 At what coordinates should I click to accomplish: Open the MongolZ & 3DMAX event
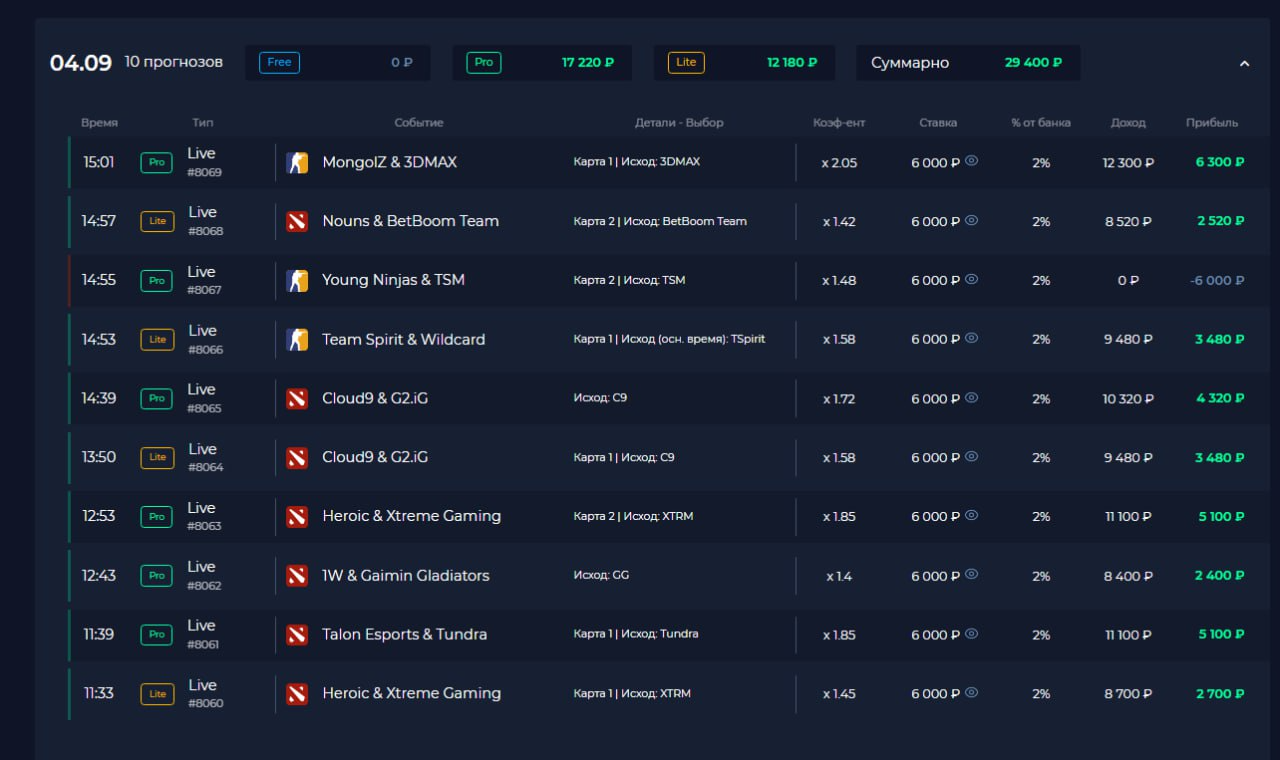pos(389,162)
